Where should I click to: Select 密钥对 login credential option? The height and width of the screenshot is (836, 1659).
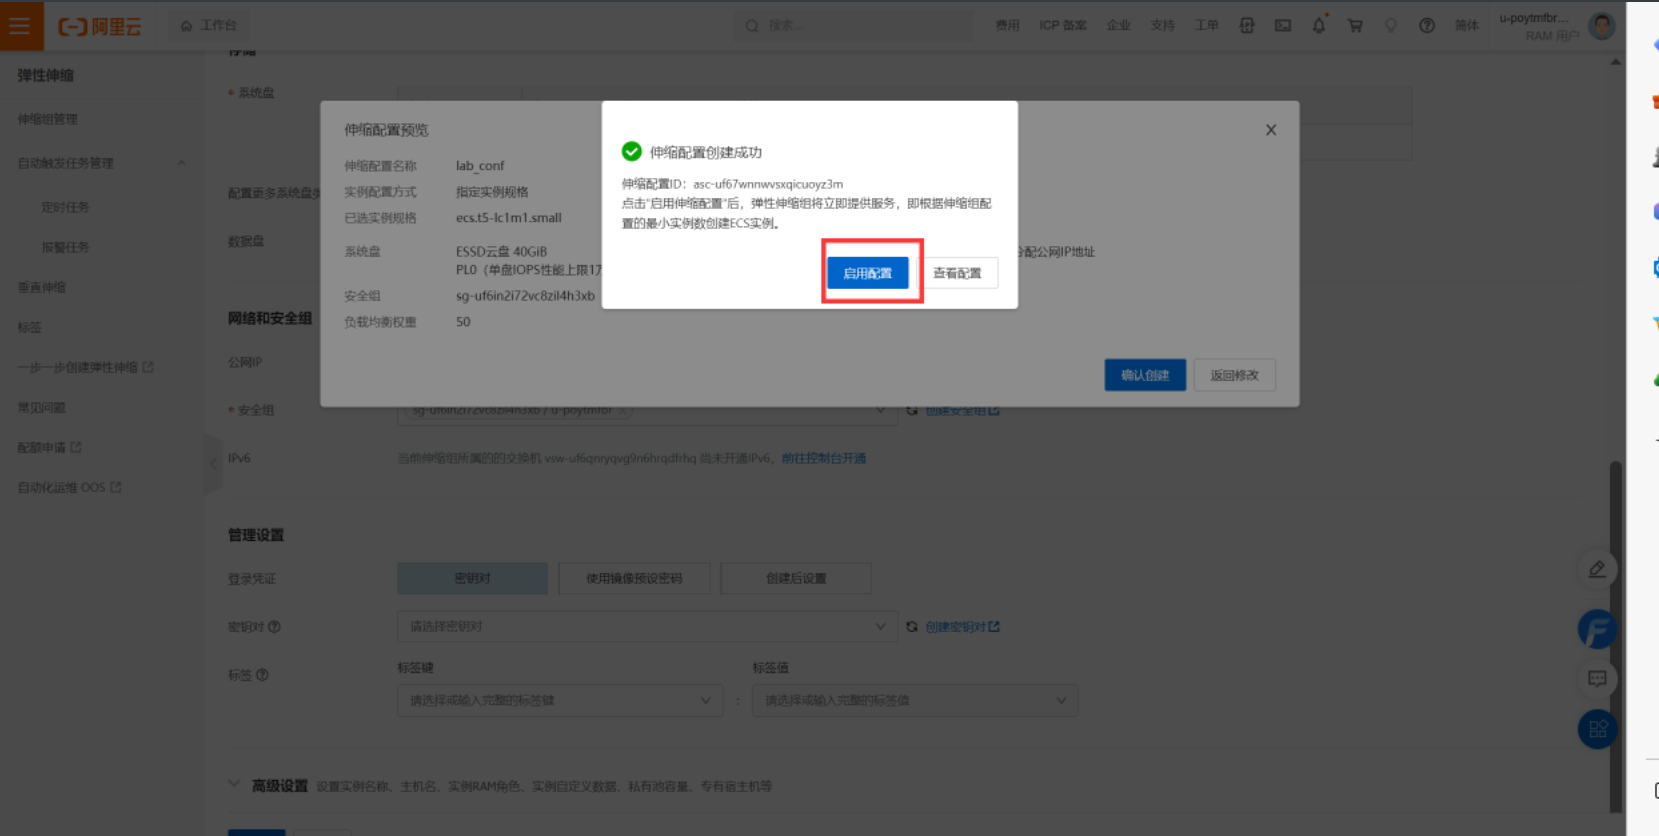coord(472,578)
